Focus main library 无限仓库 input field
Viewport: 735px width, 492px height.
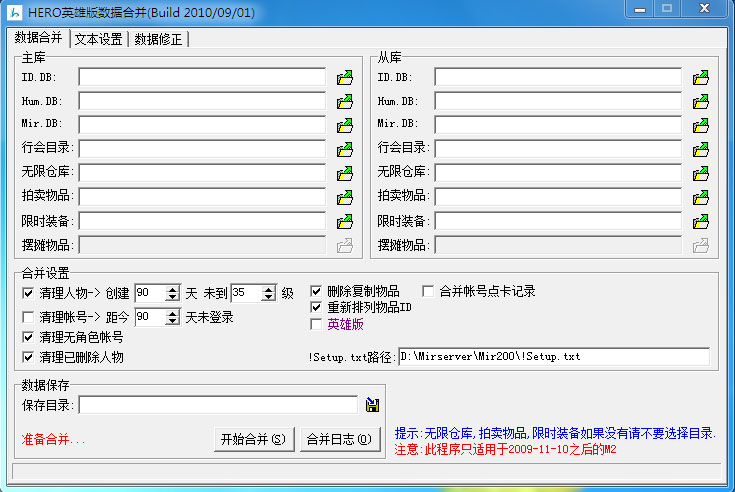click(202, 173)
